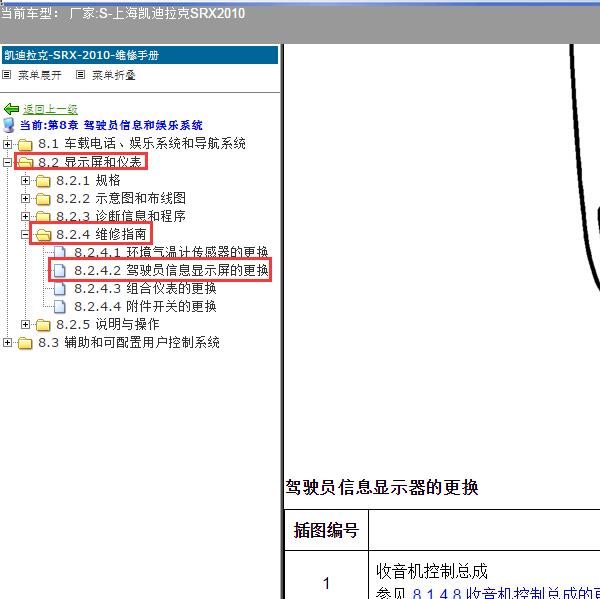Click 当前车型 上海凯迪拉克SRX2010 header text
Screen dimensions: 600x599
coord(122,14)
